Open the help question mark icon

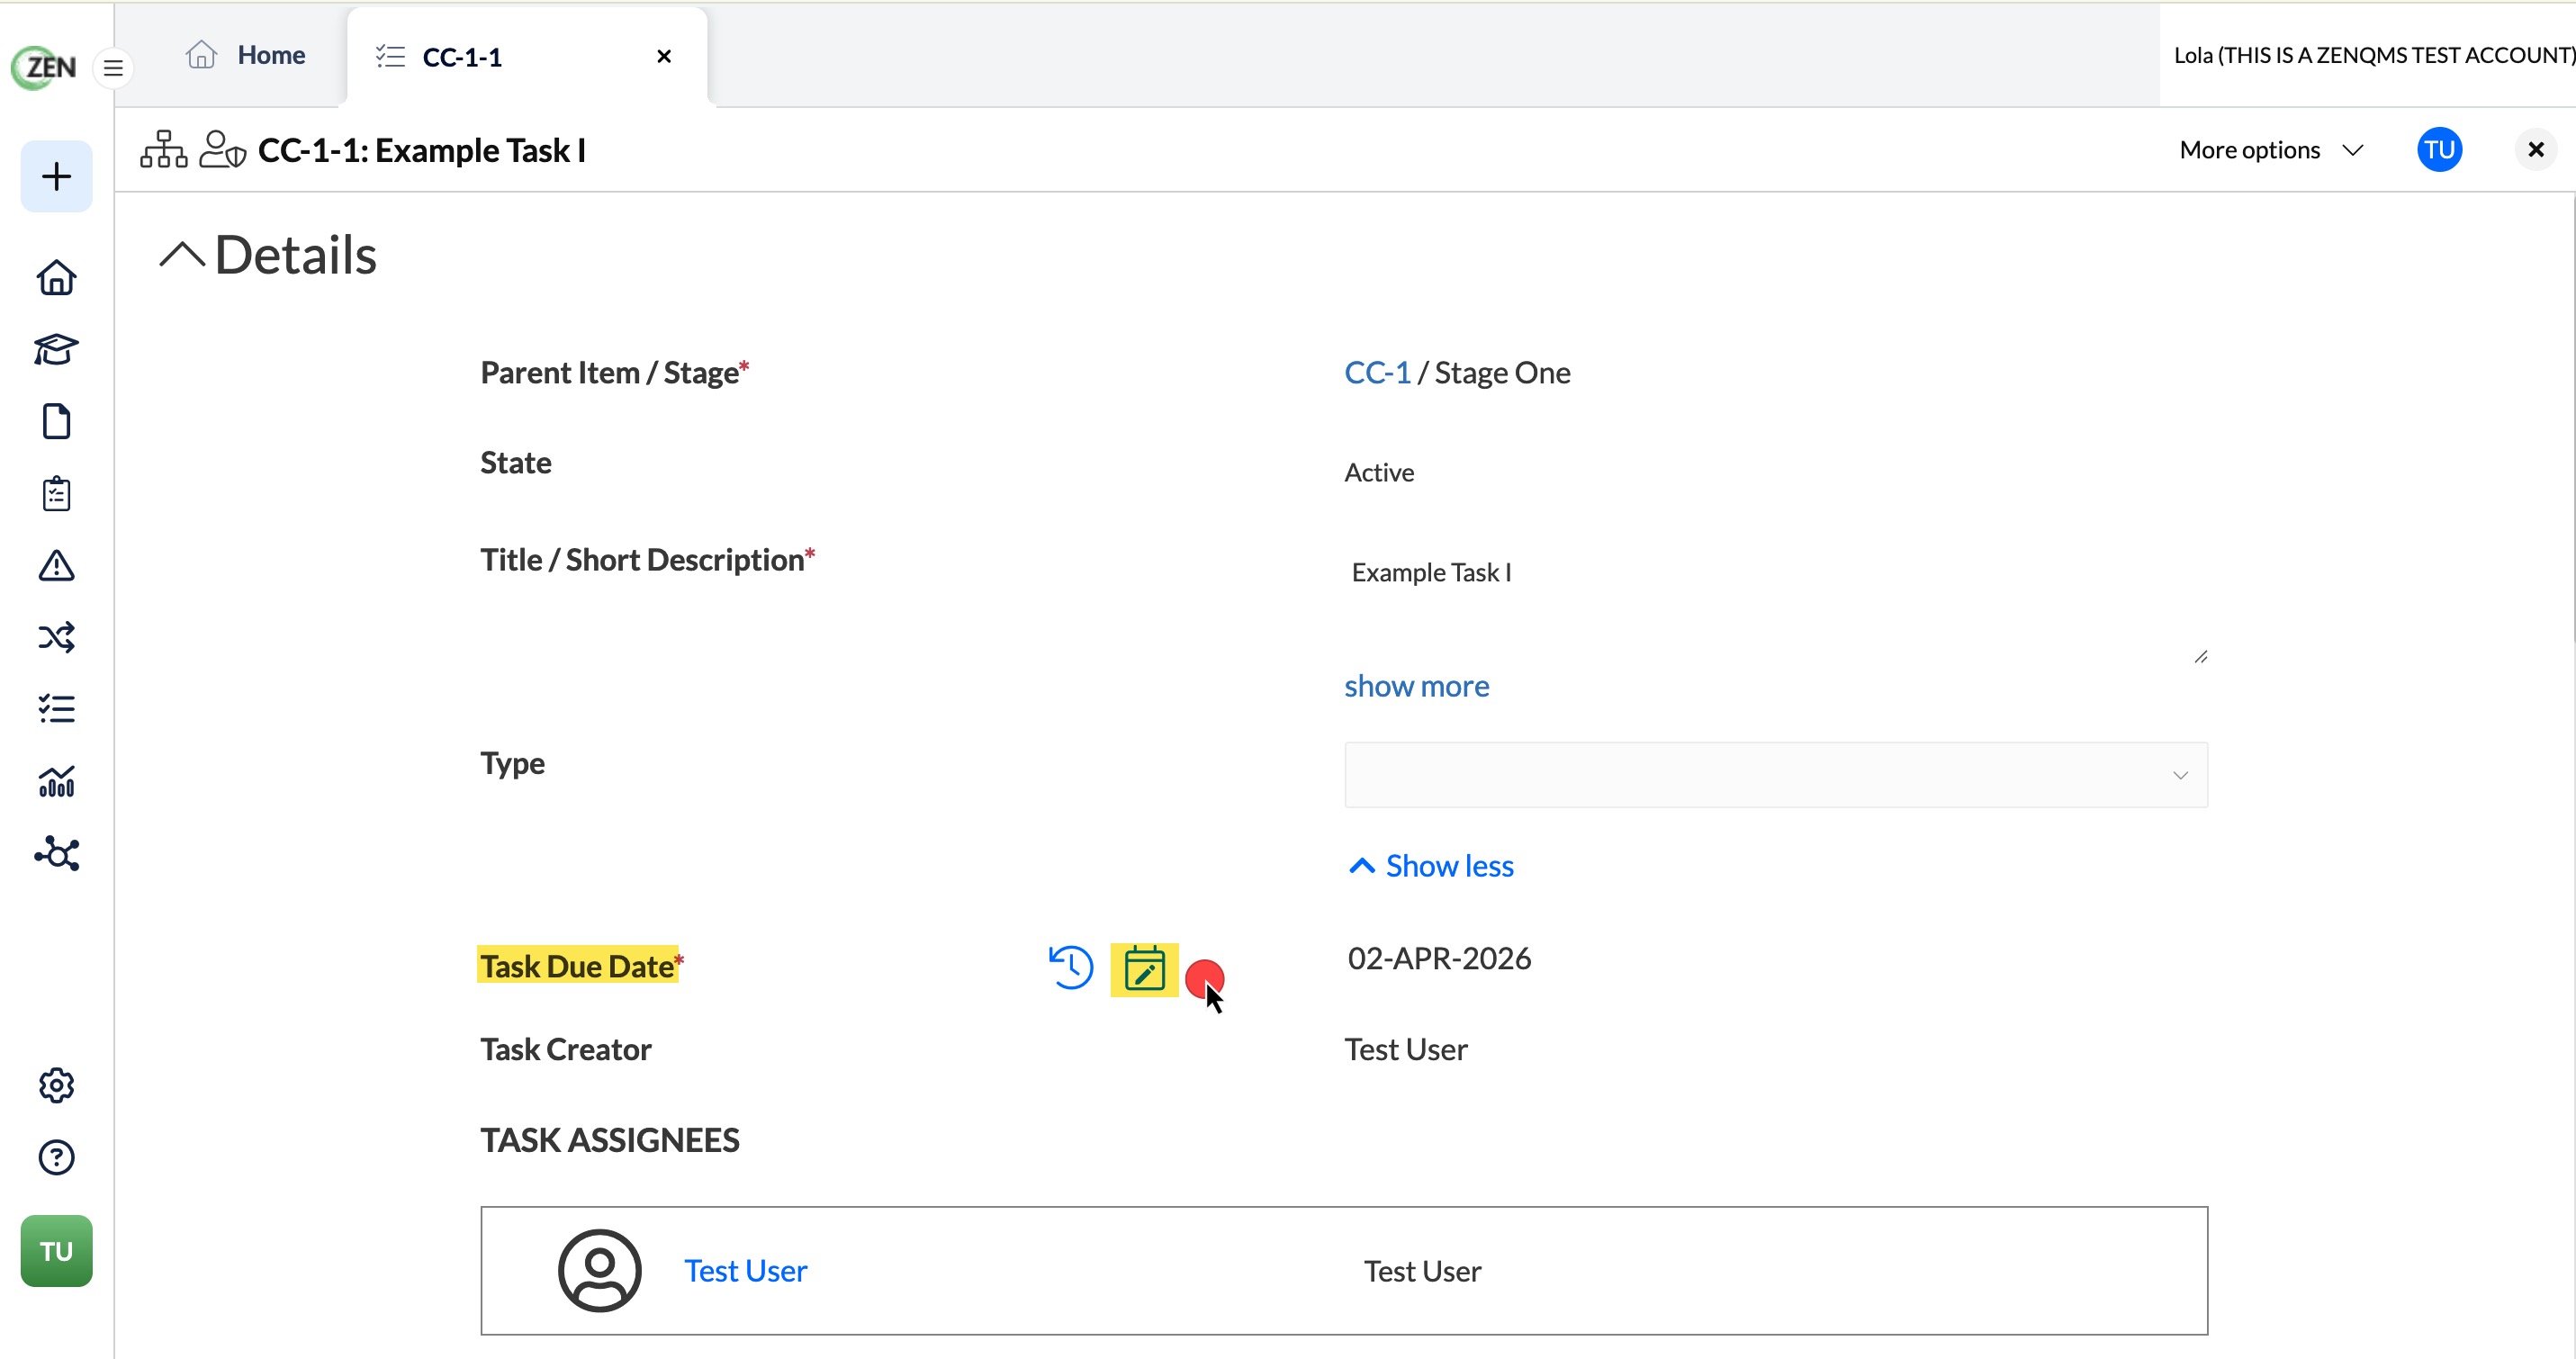click(x=56, y=1157)
